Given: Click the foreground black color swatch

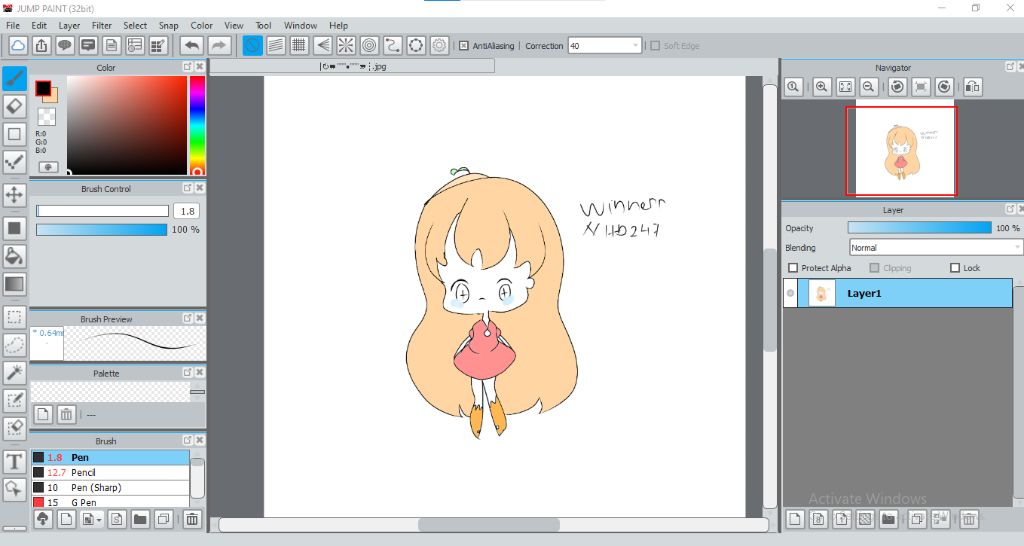Looking at the screenshot, I should pos(43,88).
